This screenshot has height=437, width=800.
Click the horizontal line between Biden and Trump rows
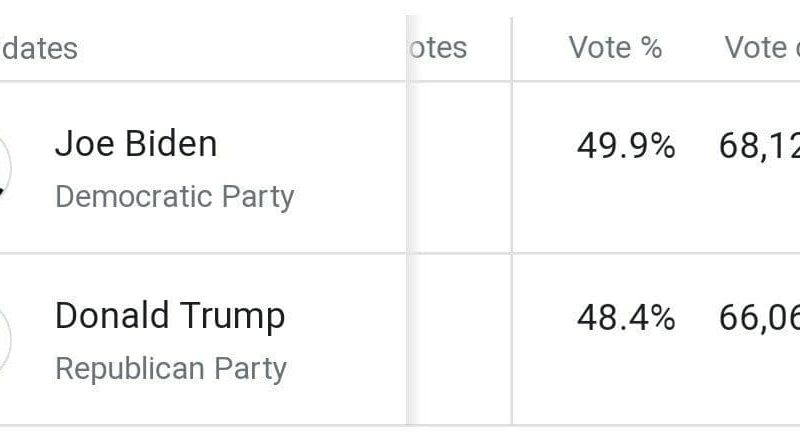click(400, 253)
